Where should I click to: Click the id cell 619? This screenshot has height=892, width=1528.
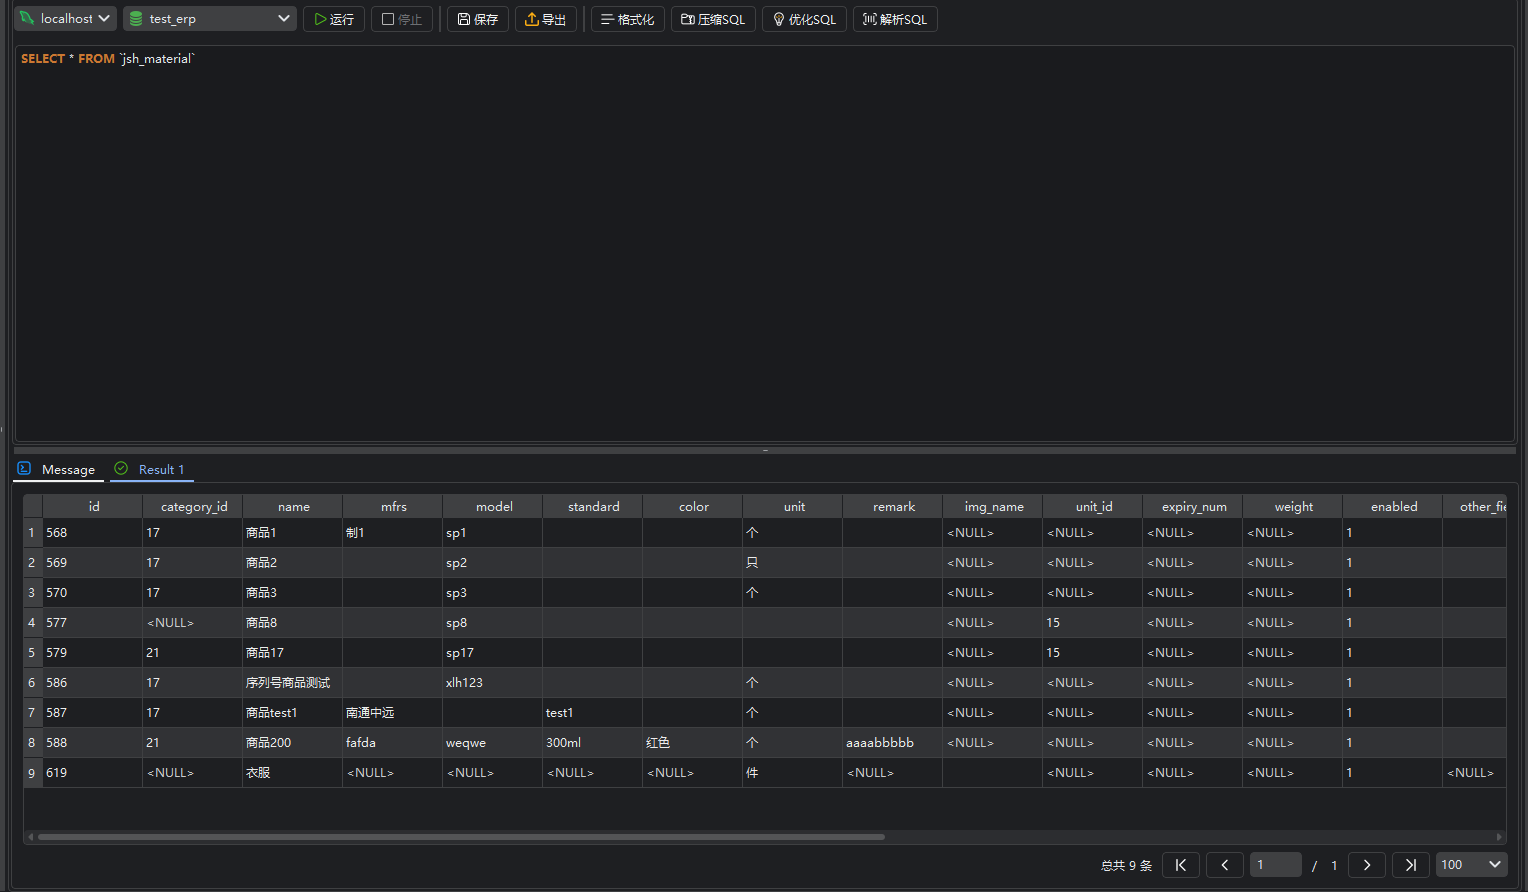tap(93, 773)
